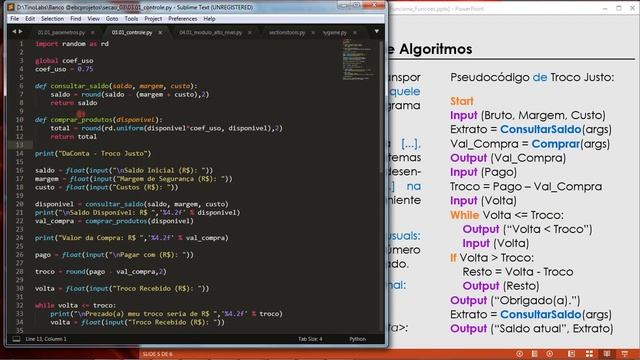Close the 04.01_modulo_alto_nivel.py tab
The width and height of the screenshot is (640, 360).
[x=249, y=32]
